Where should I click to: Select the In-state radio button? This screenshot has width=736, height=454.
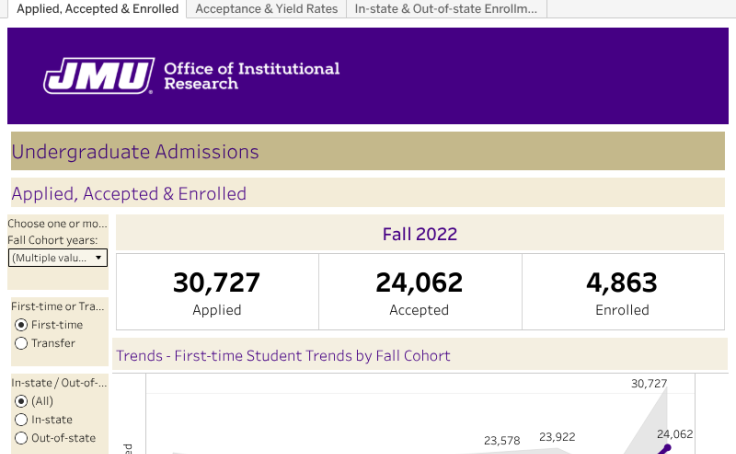pos(21,420)
